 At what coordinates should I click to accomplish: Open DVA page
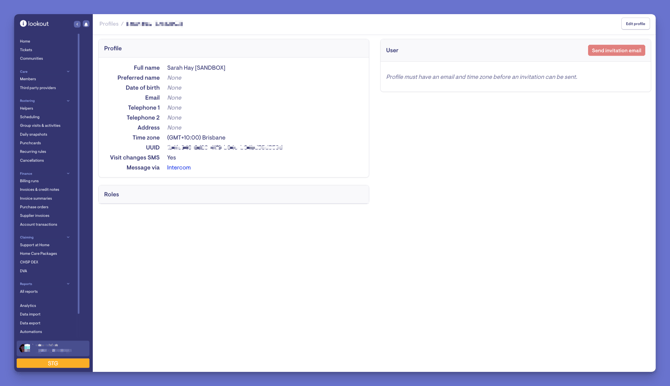click(x=24, y=271)
